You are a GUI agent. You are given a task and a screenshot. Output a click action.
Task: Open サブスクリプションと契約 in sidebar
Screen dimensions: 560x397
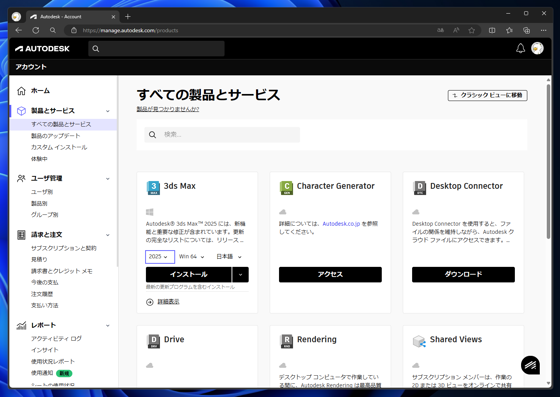tap(64, 248)
